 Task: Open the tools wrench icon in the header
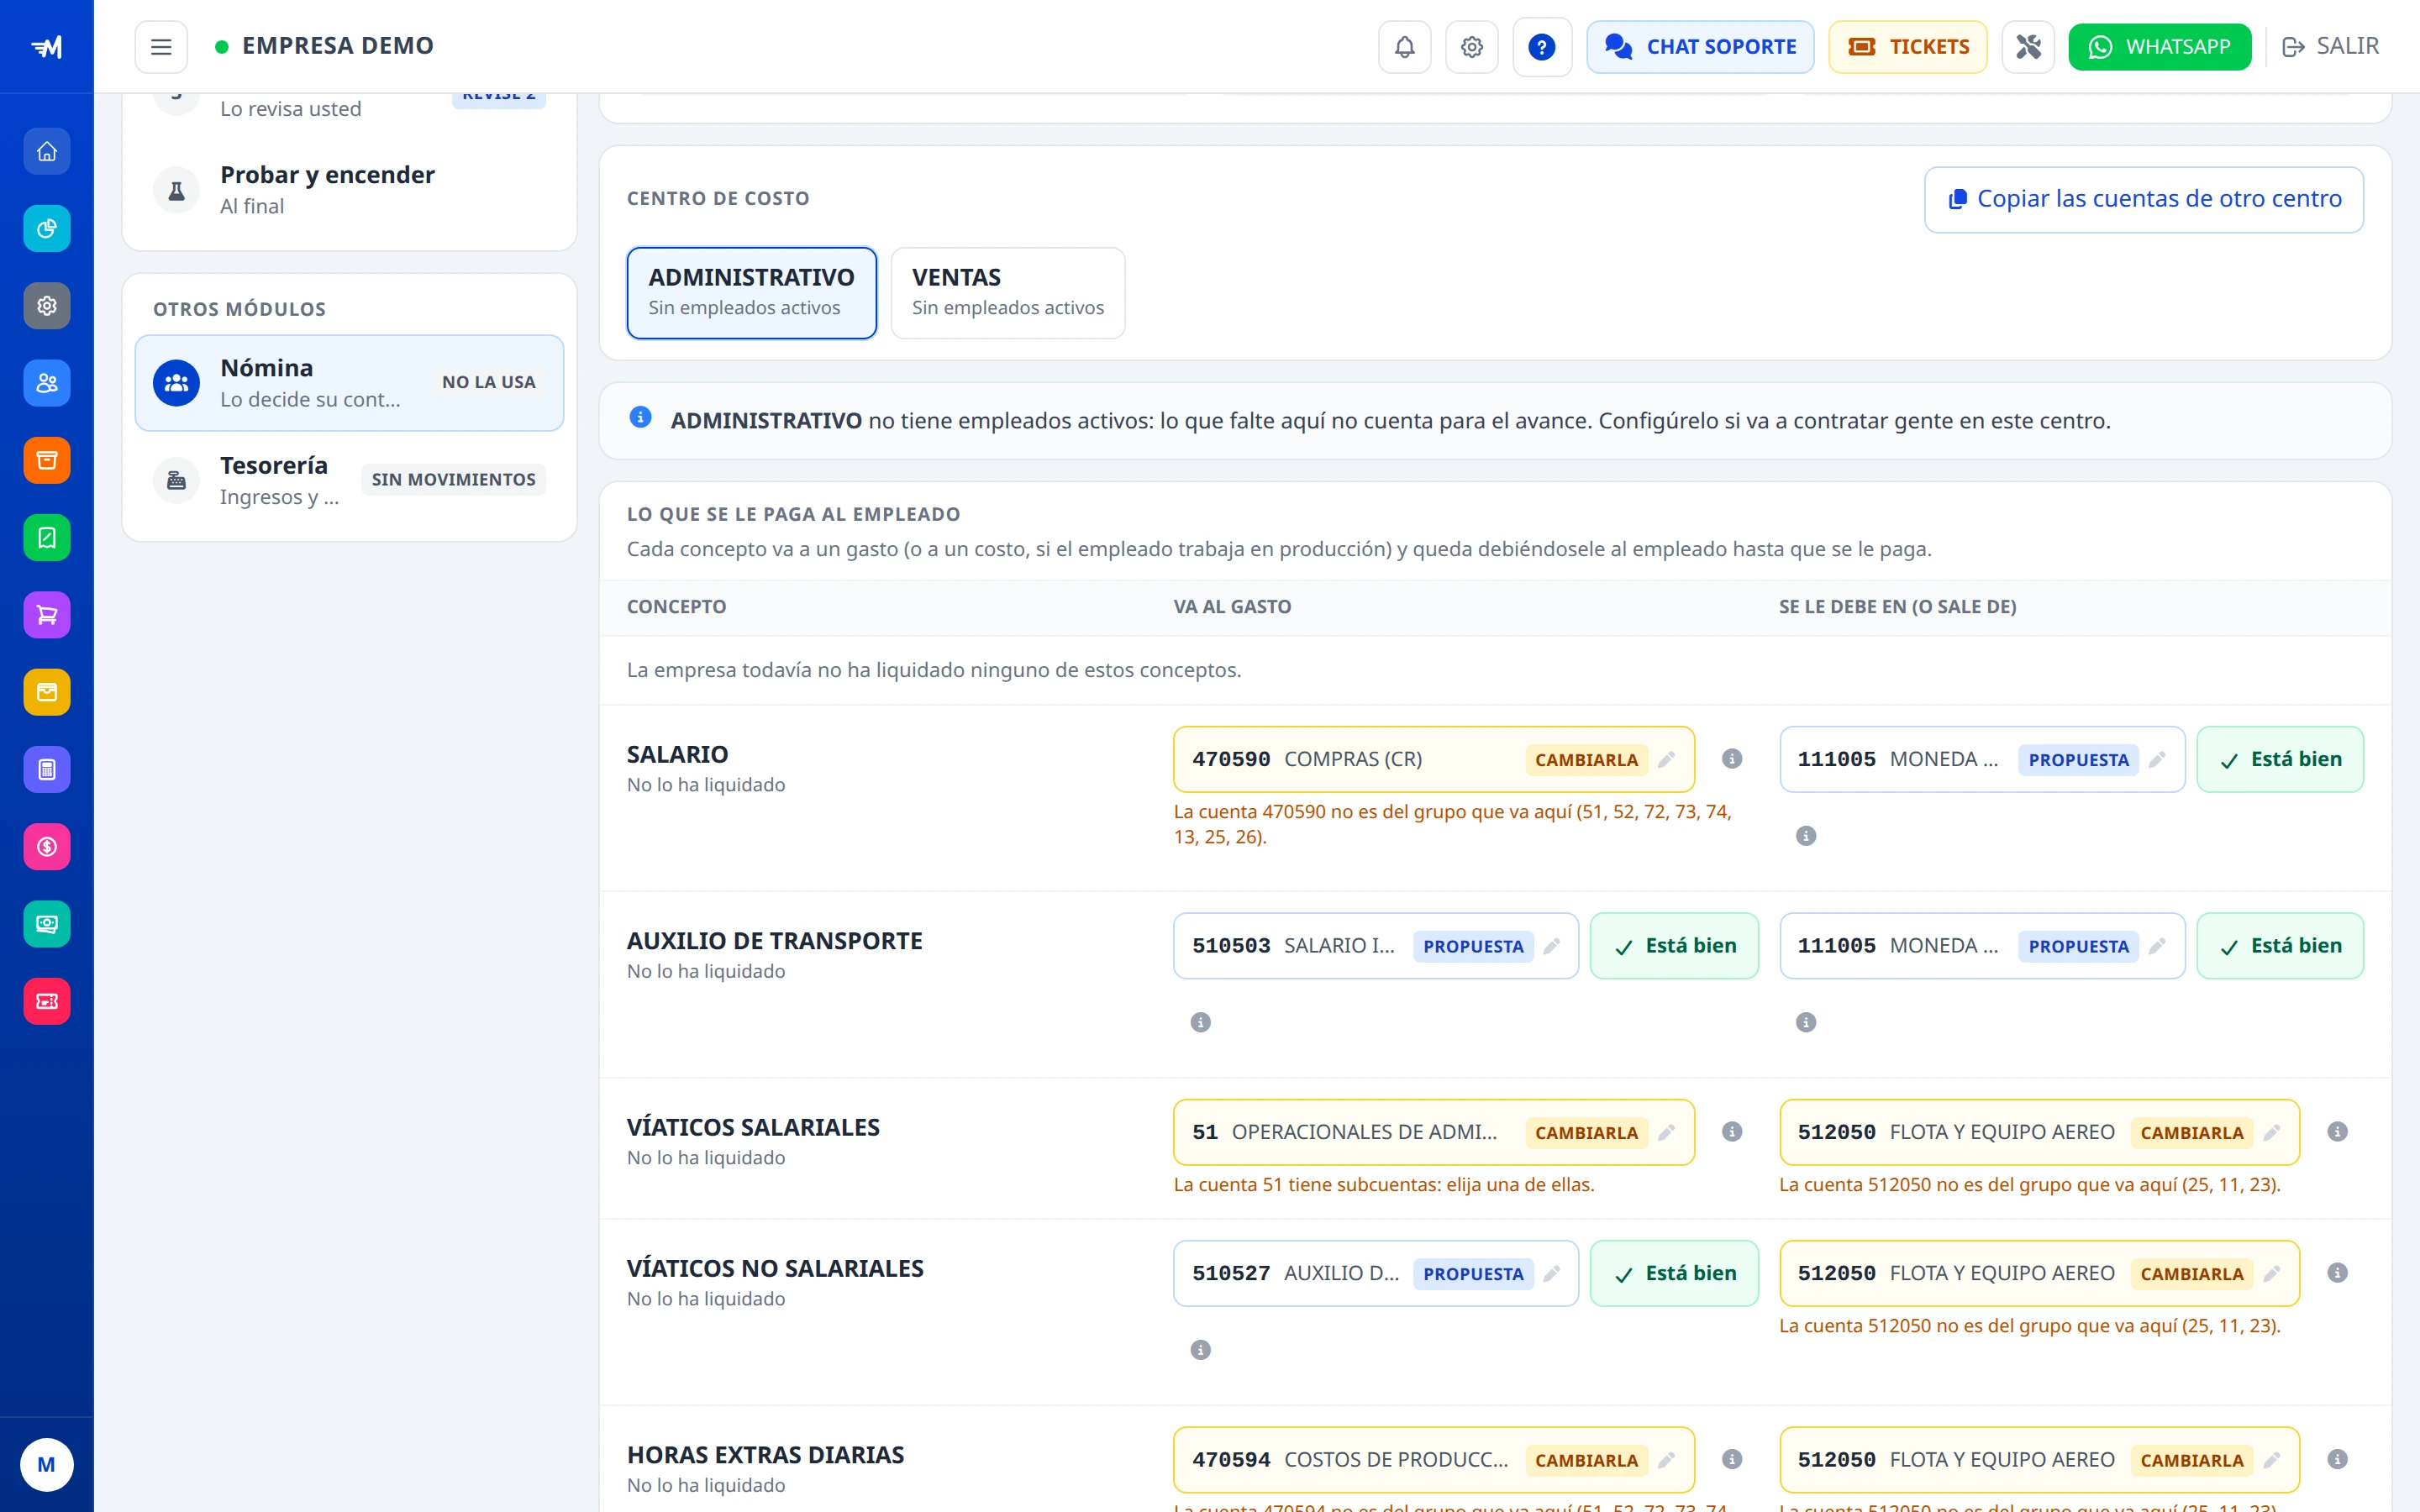2027,47
